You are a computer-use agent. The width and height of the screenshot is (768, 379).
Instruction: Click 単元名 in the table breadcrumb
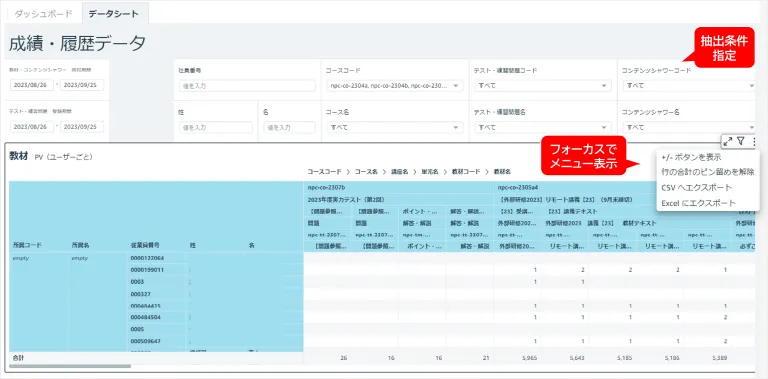(430, 172)
